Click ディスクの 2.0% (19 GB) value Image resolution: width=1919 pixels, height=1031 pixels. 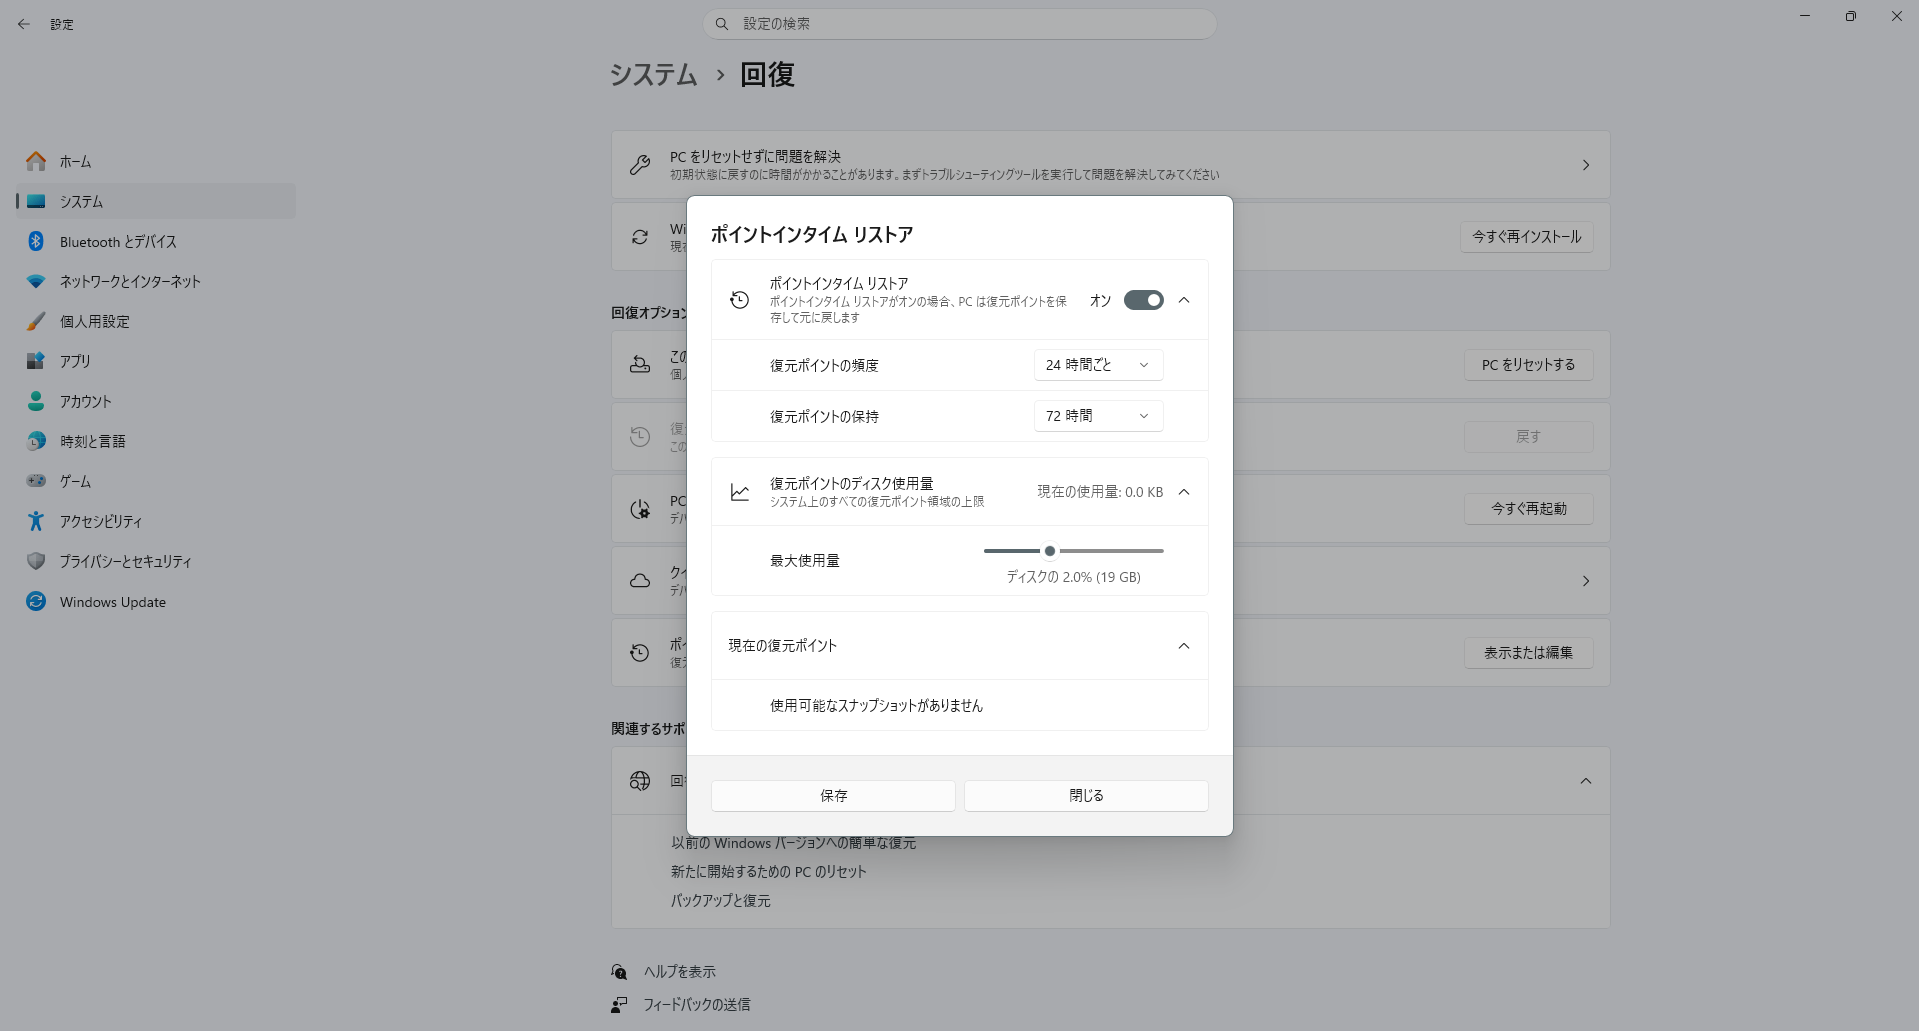coord(1074,577)
